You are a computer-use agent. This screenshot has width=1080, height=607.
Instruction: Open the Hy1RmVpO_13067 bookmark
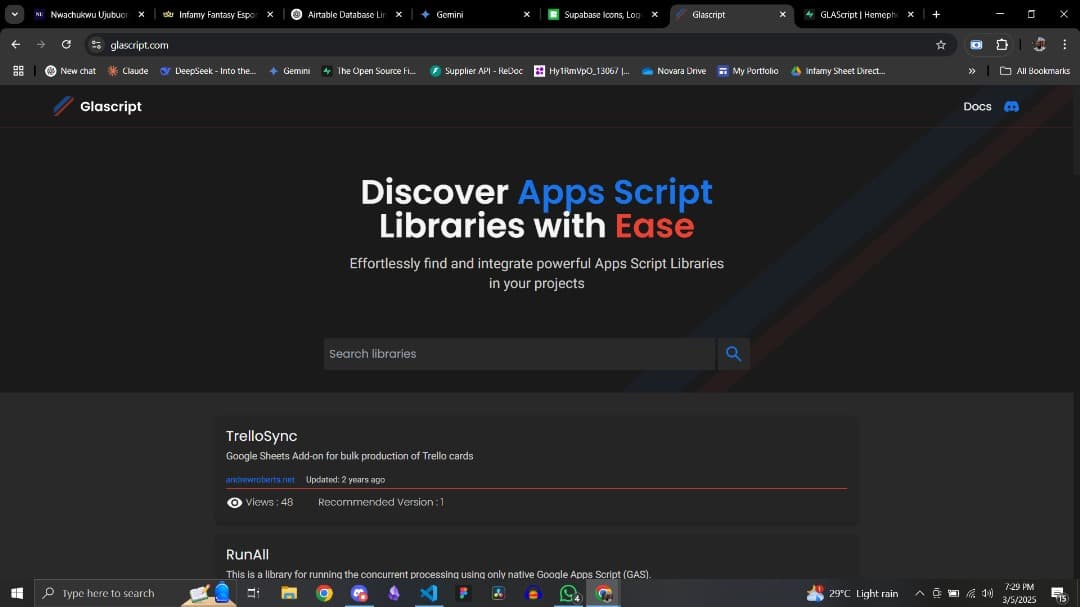[x=582, y=71]
